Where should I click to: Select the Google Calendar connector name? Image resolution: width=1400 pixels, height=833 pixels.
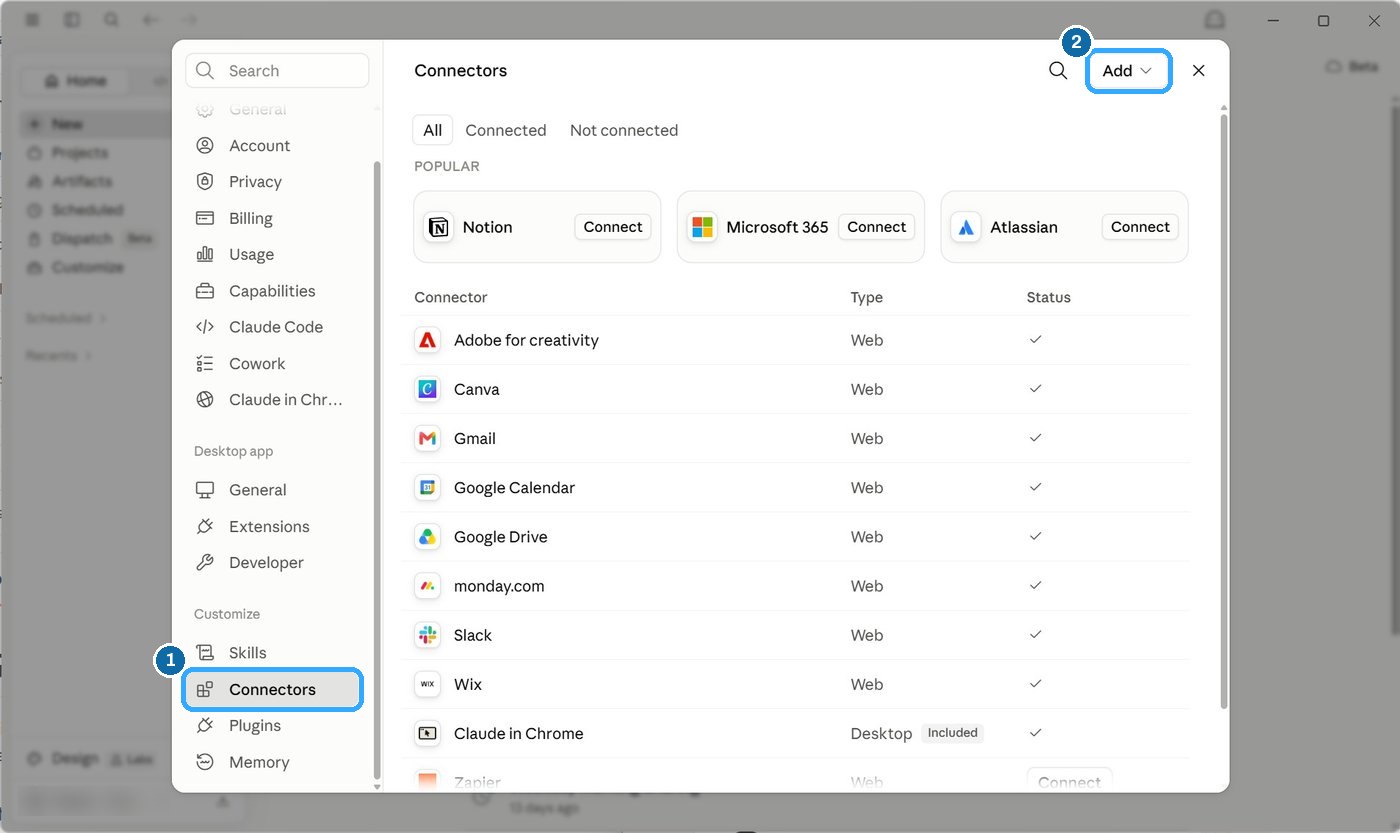514,488
